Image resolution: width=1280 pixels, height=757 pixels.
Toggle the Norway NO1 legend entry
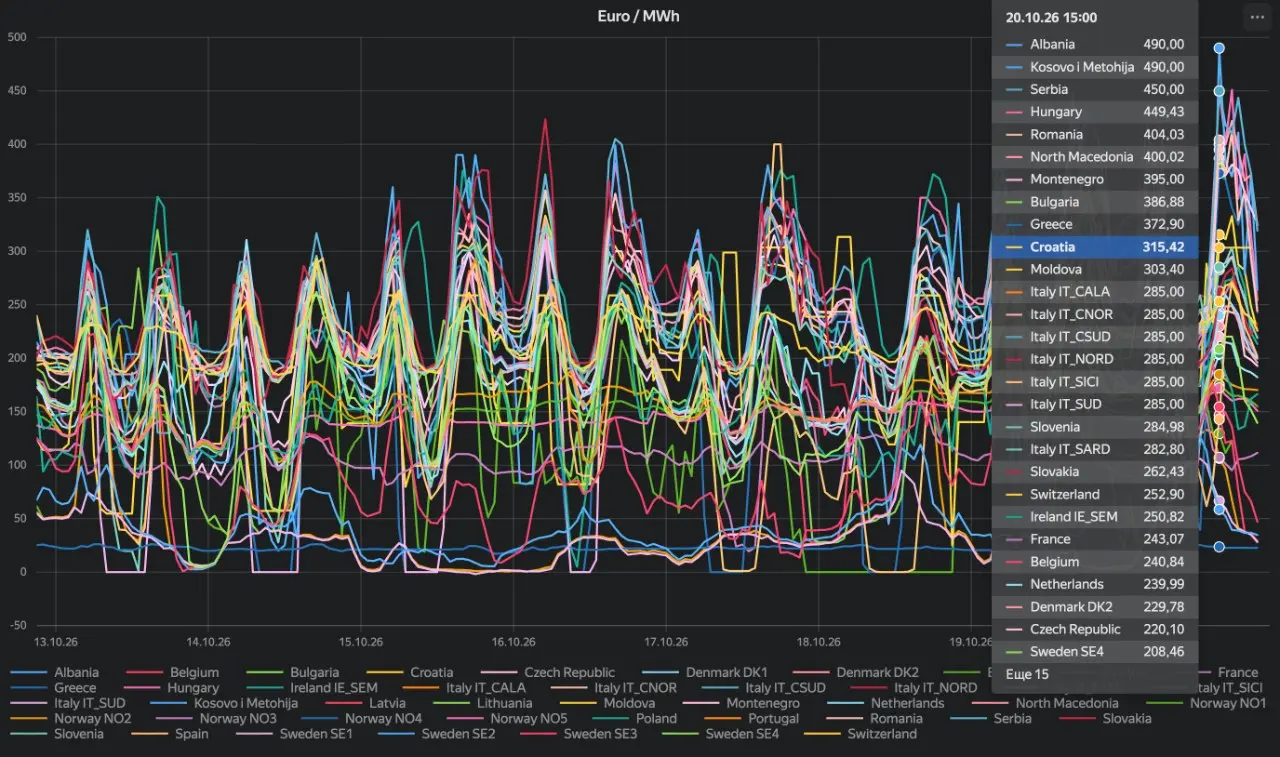pyautogui.click(x=1206, y=703)
